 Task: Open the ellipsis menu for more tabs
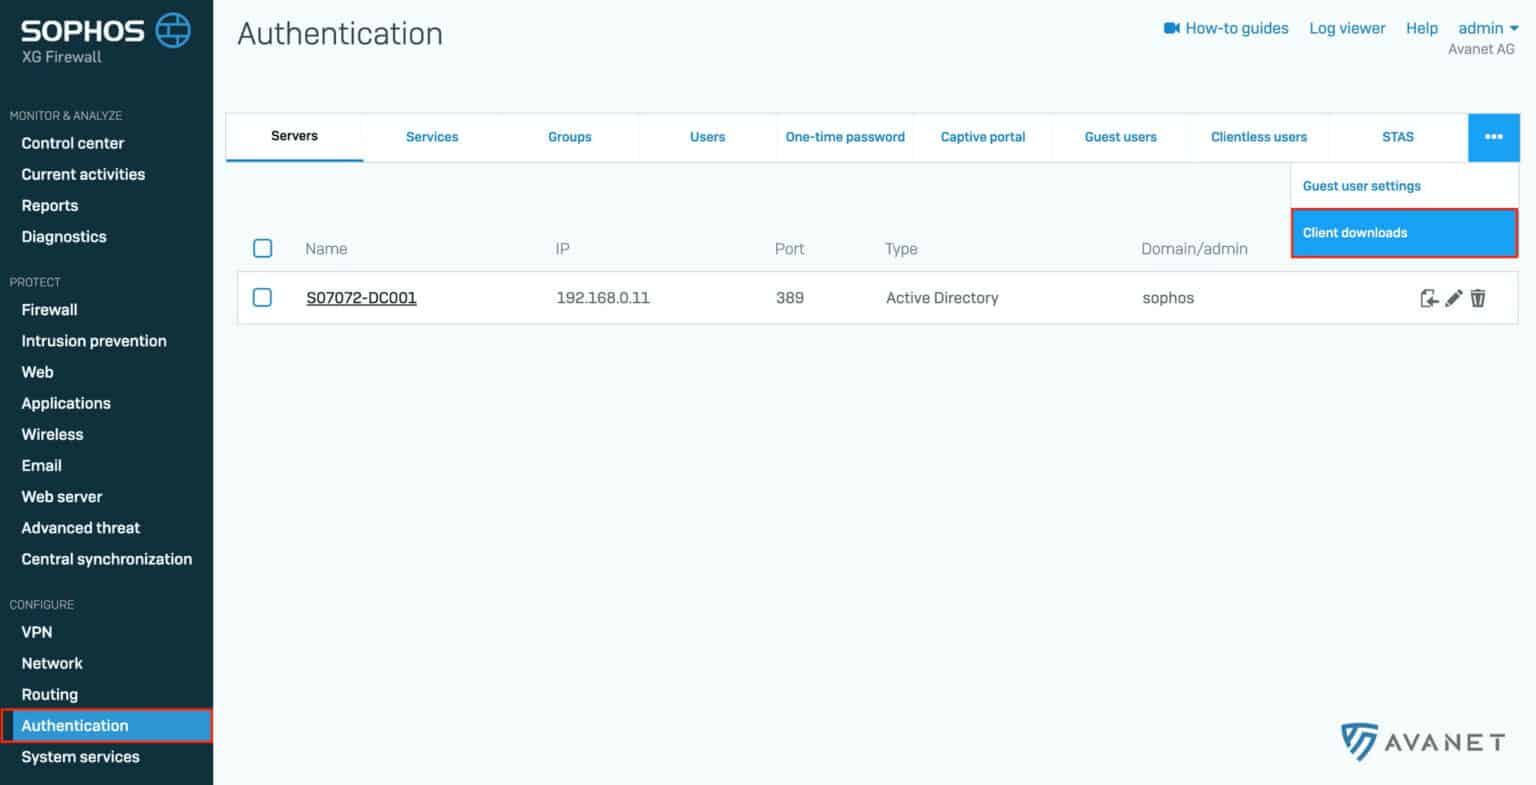tap(1493, 137)
